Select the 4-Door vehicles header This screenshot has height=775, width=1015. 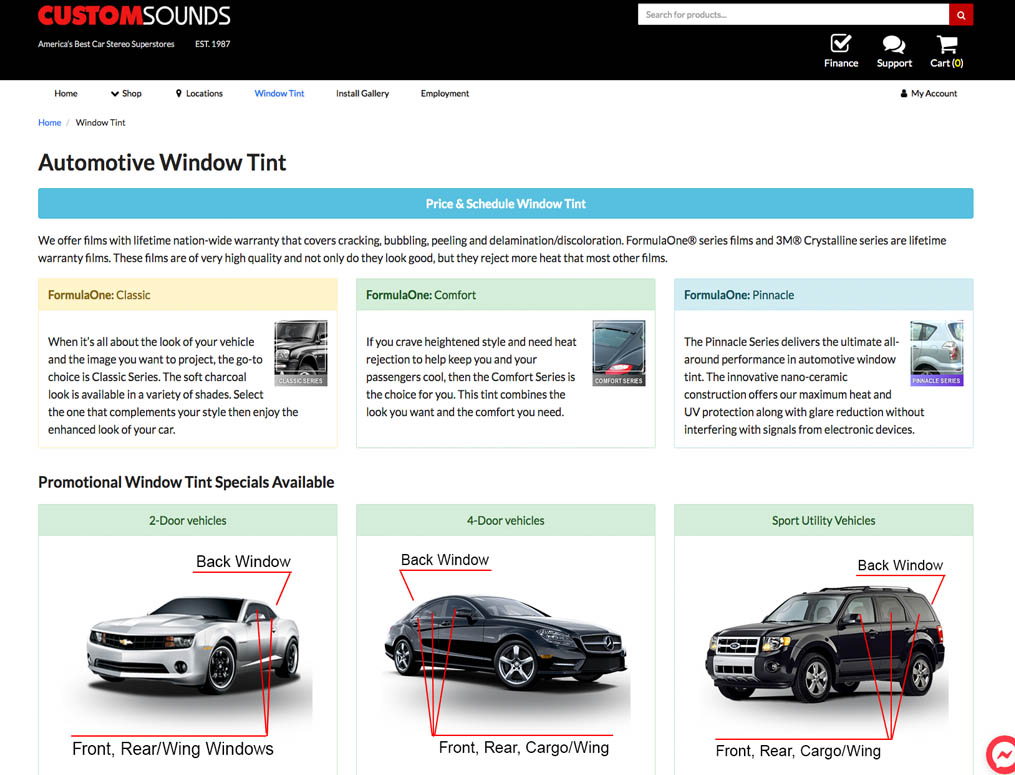[506, 520]
